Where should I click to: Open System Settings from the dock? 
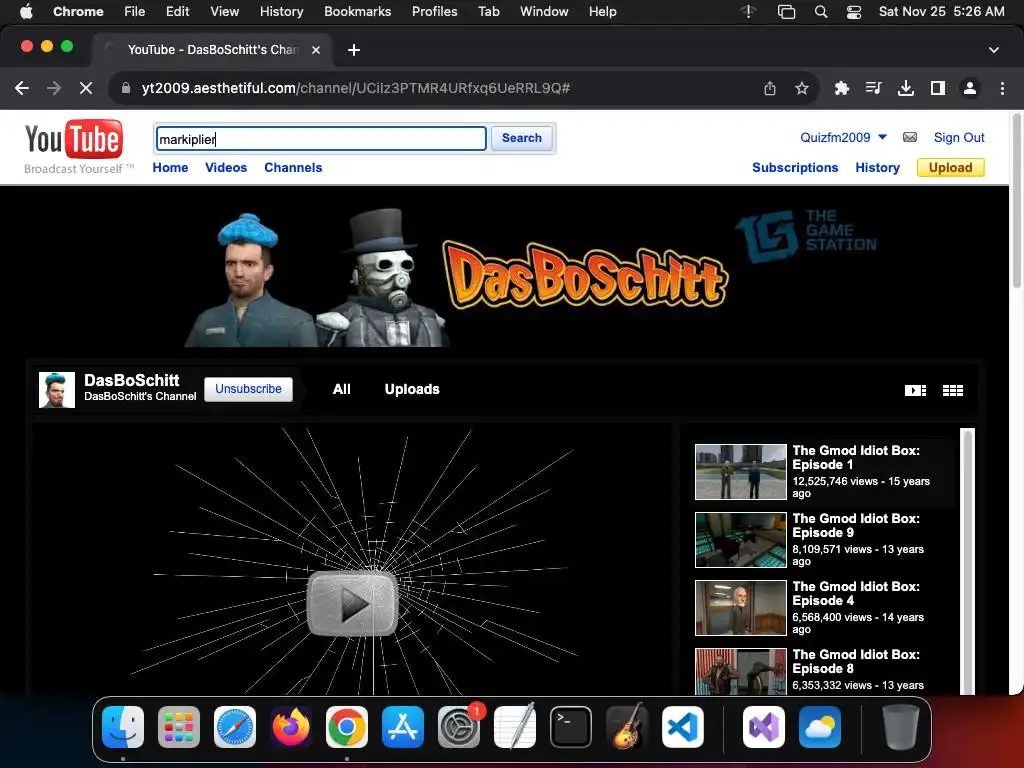tap(458, 727)
